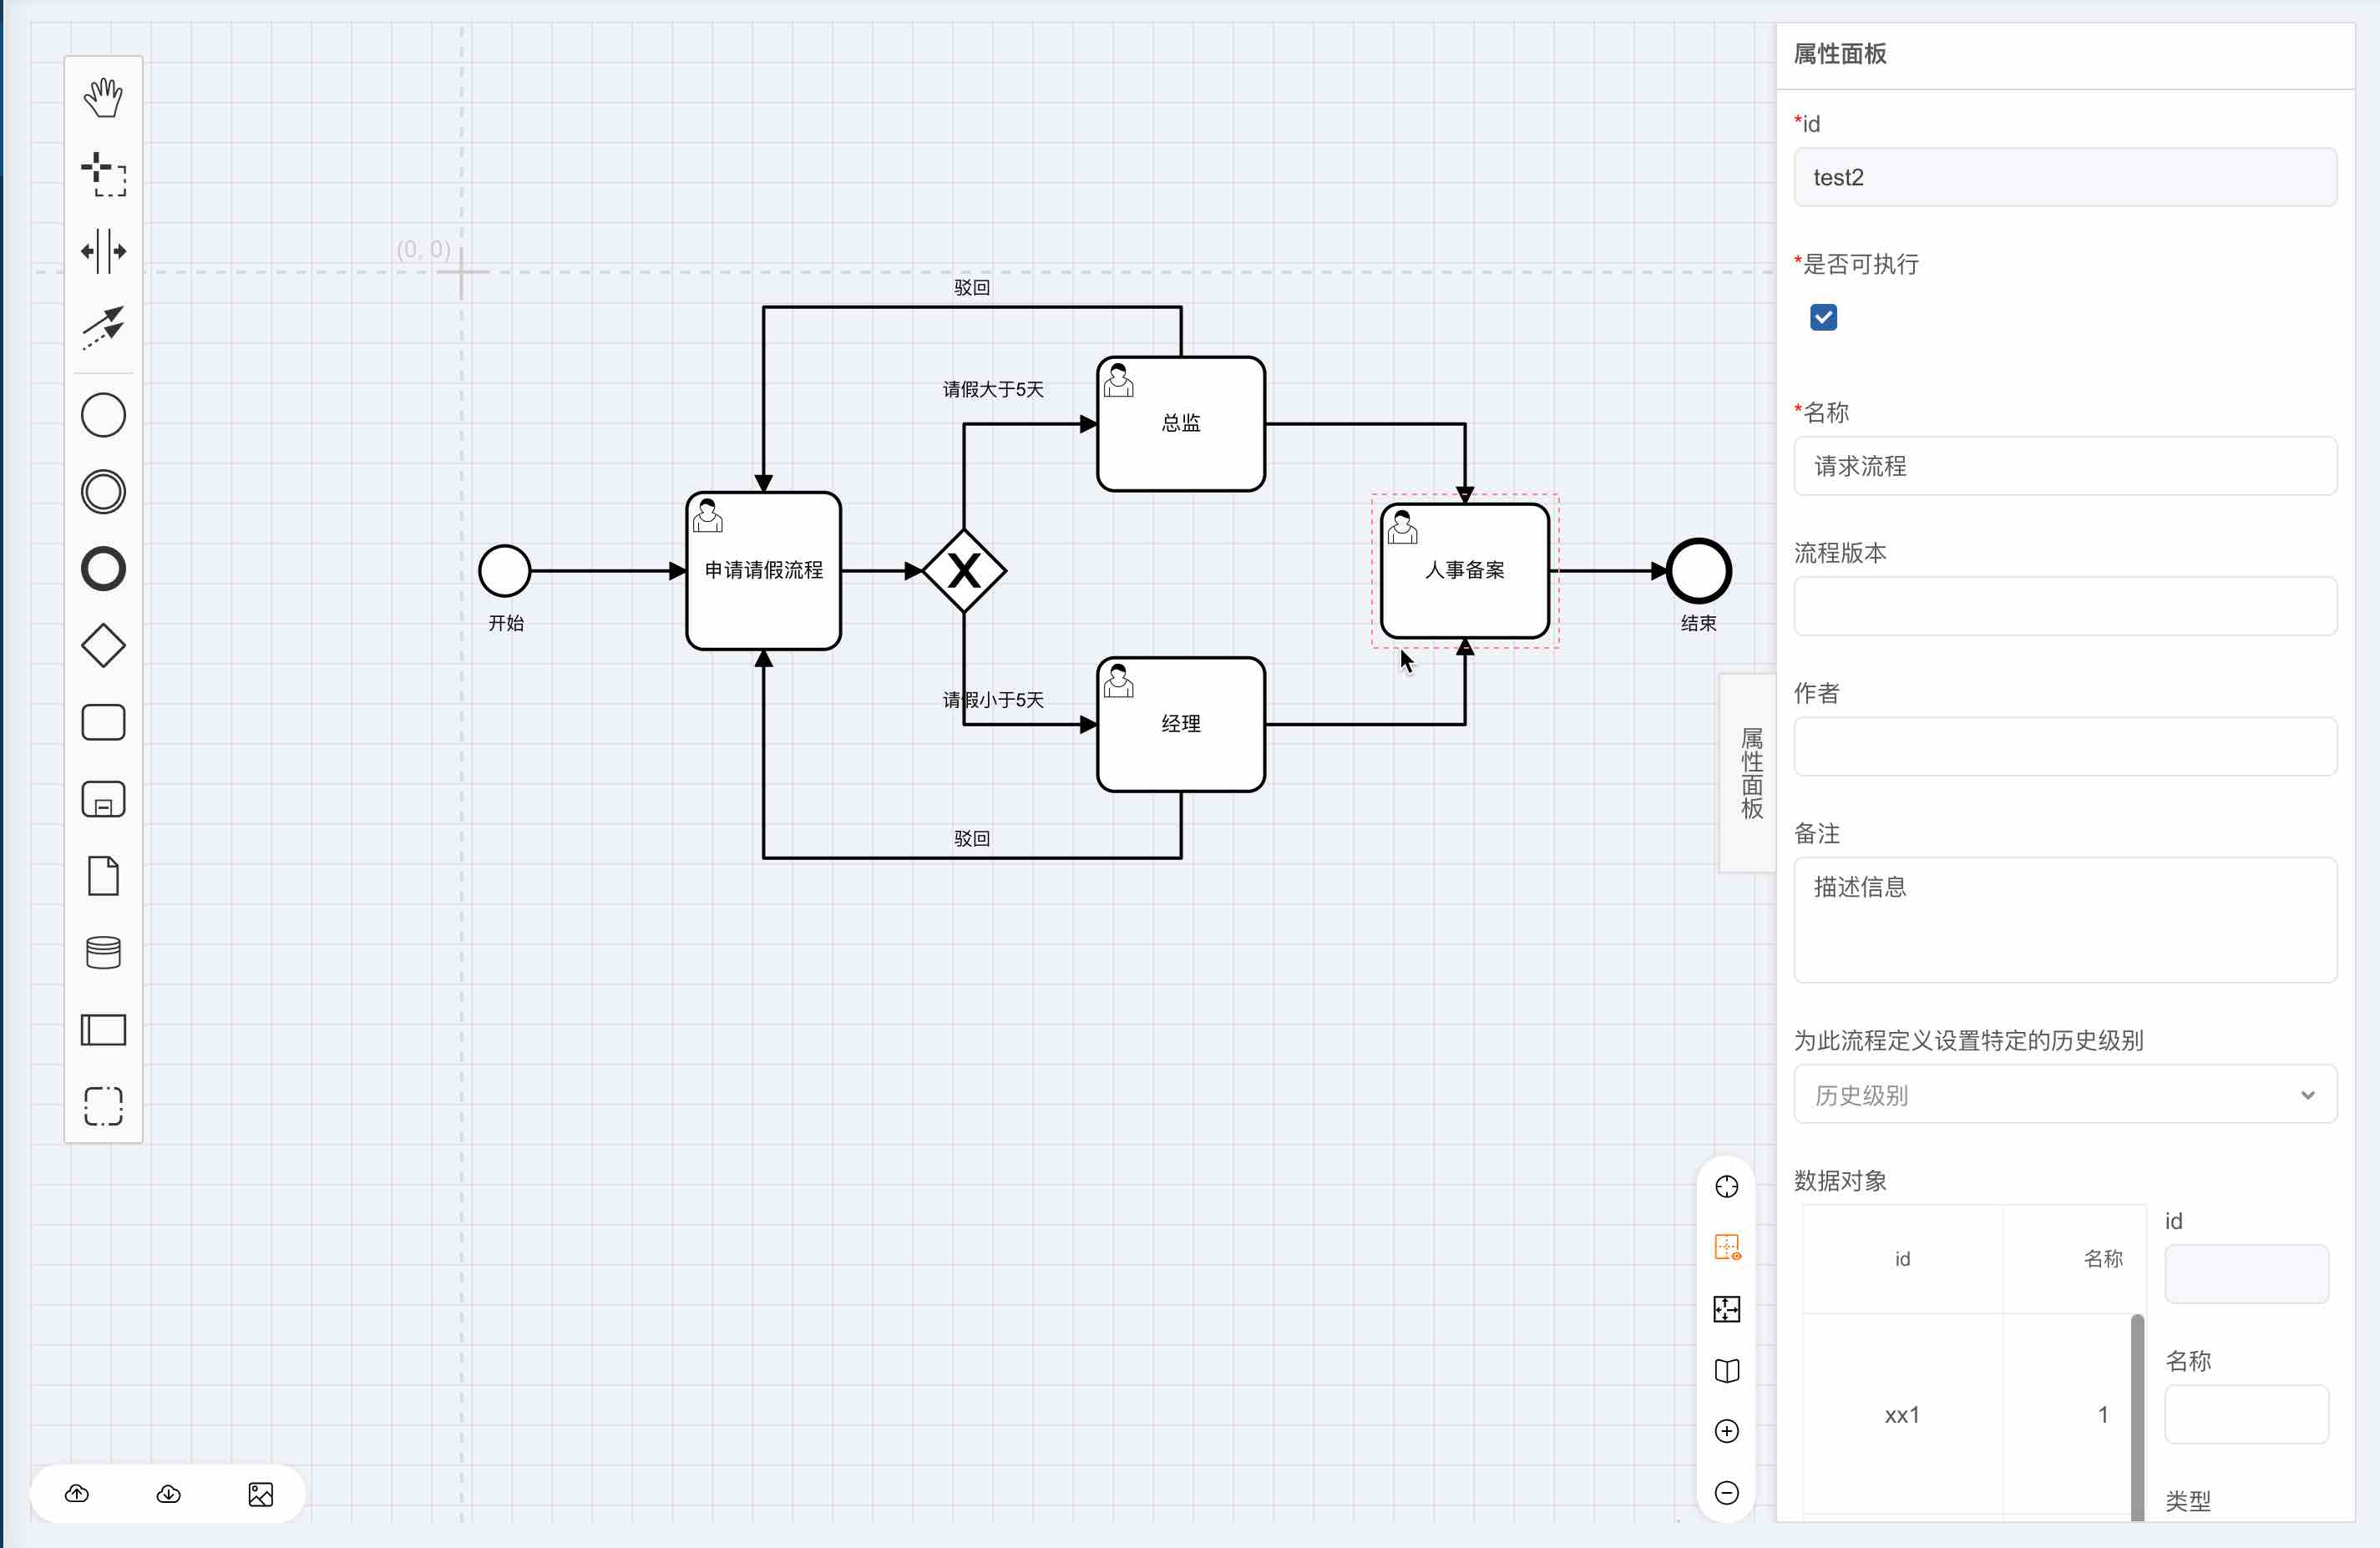The width and height of the screenshot is (2380, 1548).
Task: Uncheck the 是否可执行 checkbox
Action: click(x=1823, y=318)
